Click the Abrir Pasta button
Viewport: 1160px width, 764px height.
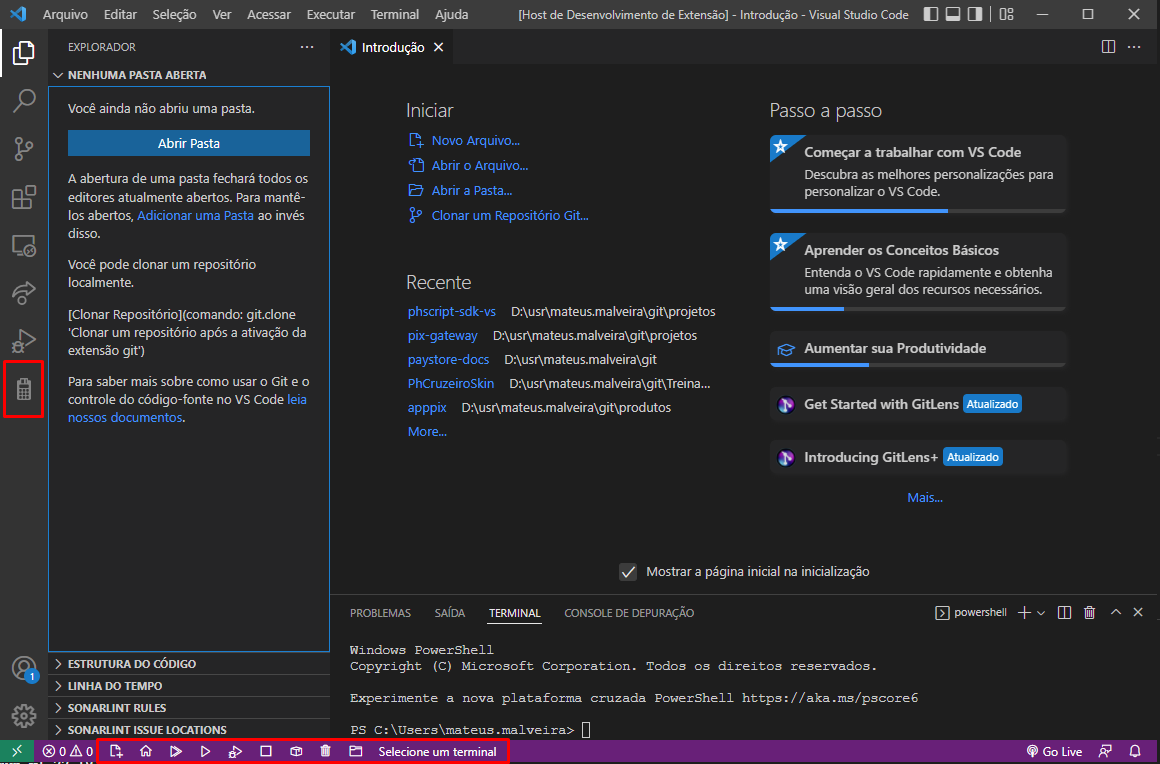tap(188, 143)
